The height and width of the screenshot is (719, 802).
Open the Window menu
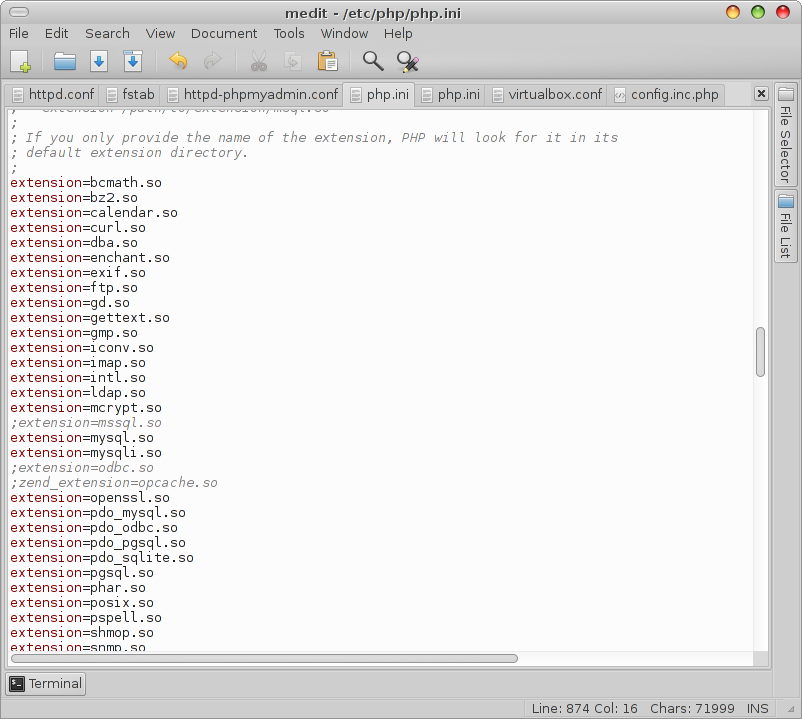(344, 34)
